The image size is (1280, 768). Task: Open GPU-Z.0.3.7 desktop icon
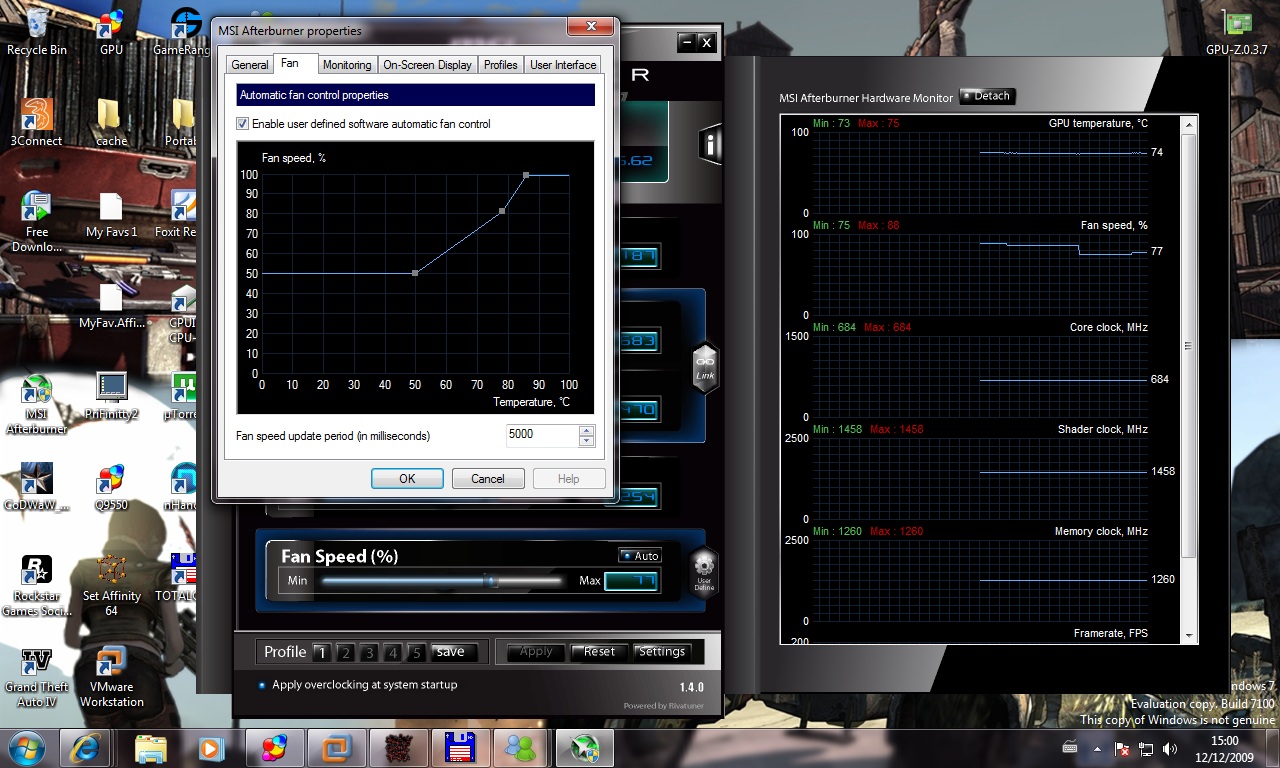[1237, 31]
